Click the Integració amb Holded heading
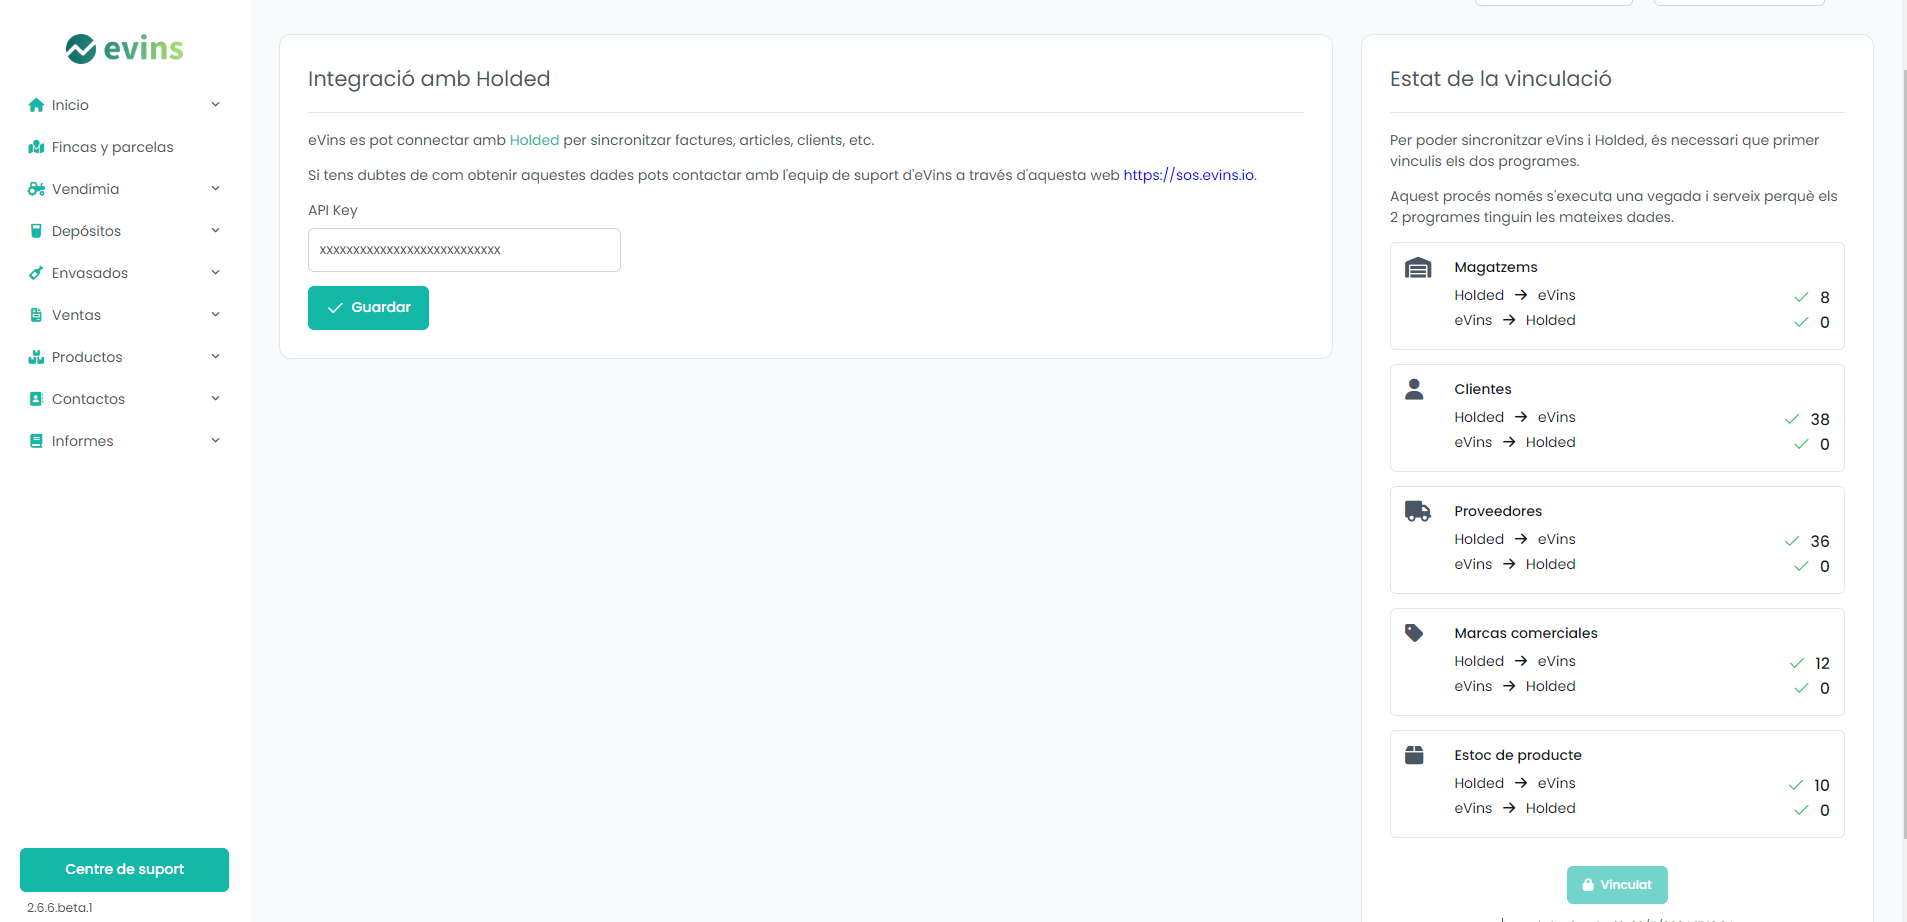 429,79
